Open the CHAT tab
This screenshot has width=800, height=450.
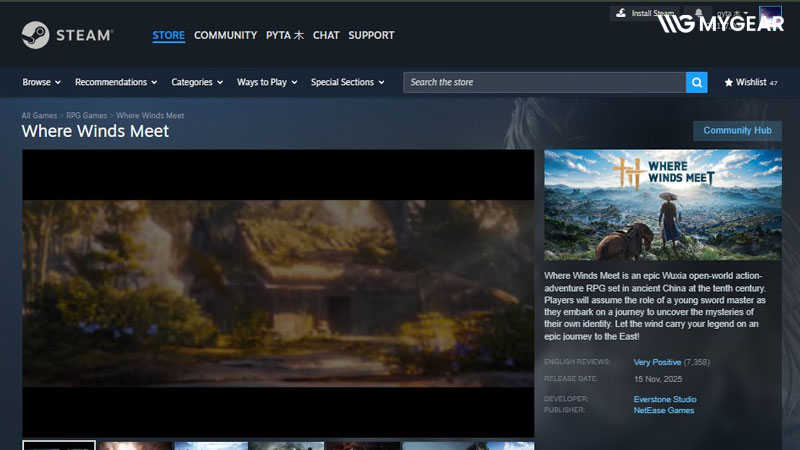(x=326, y=35)
